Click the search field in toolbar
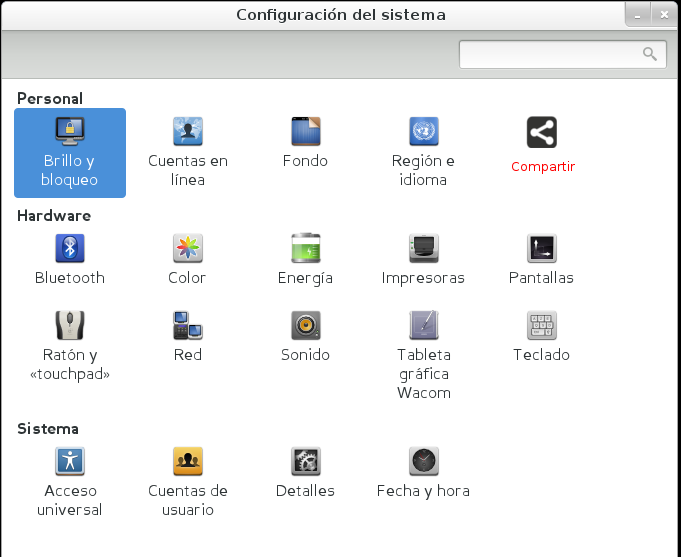Screen dimensions: 681x557 [x=562, y=54]
